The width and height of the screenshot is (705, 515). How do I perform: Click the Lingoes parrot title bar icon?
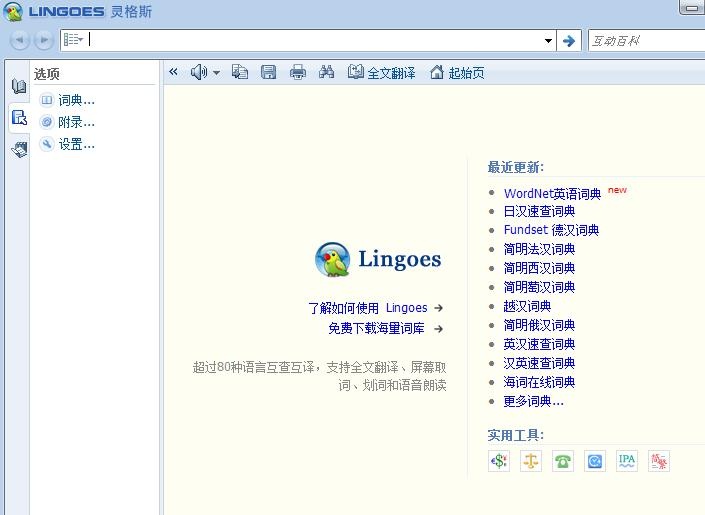click(13, 11)
